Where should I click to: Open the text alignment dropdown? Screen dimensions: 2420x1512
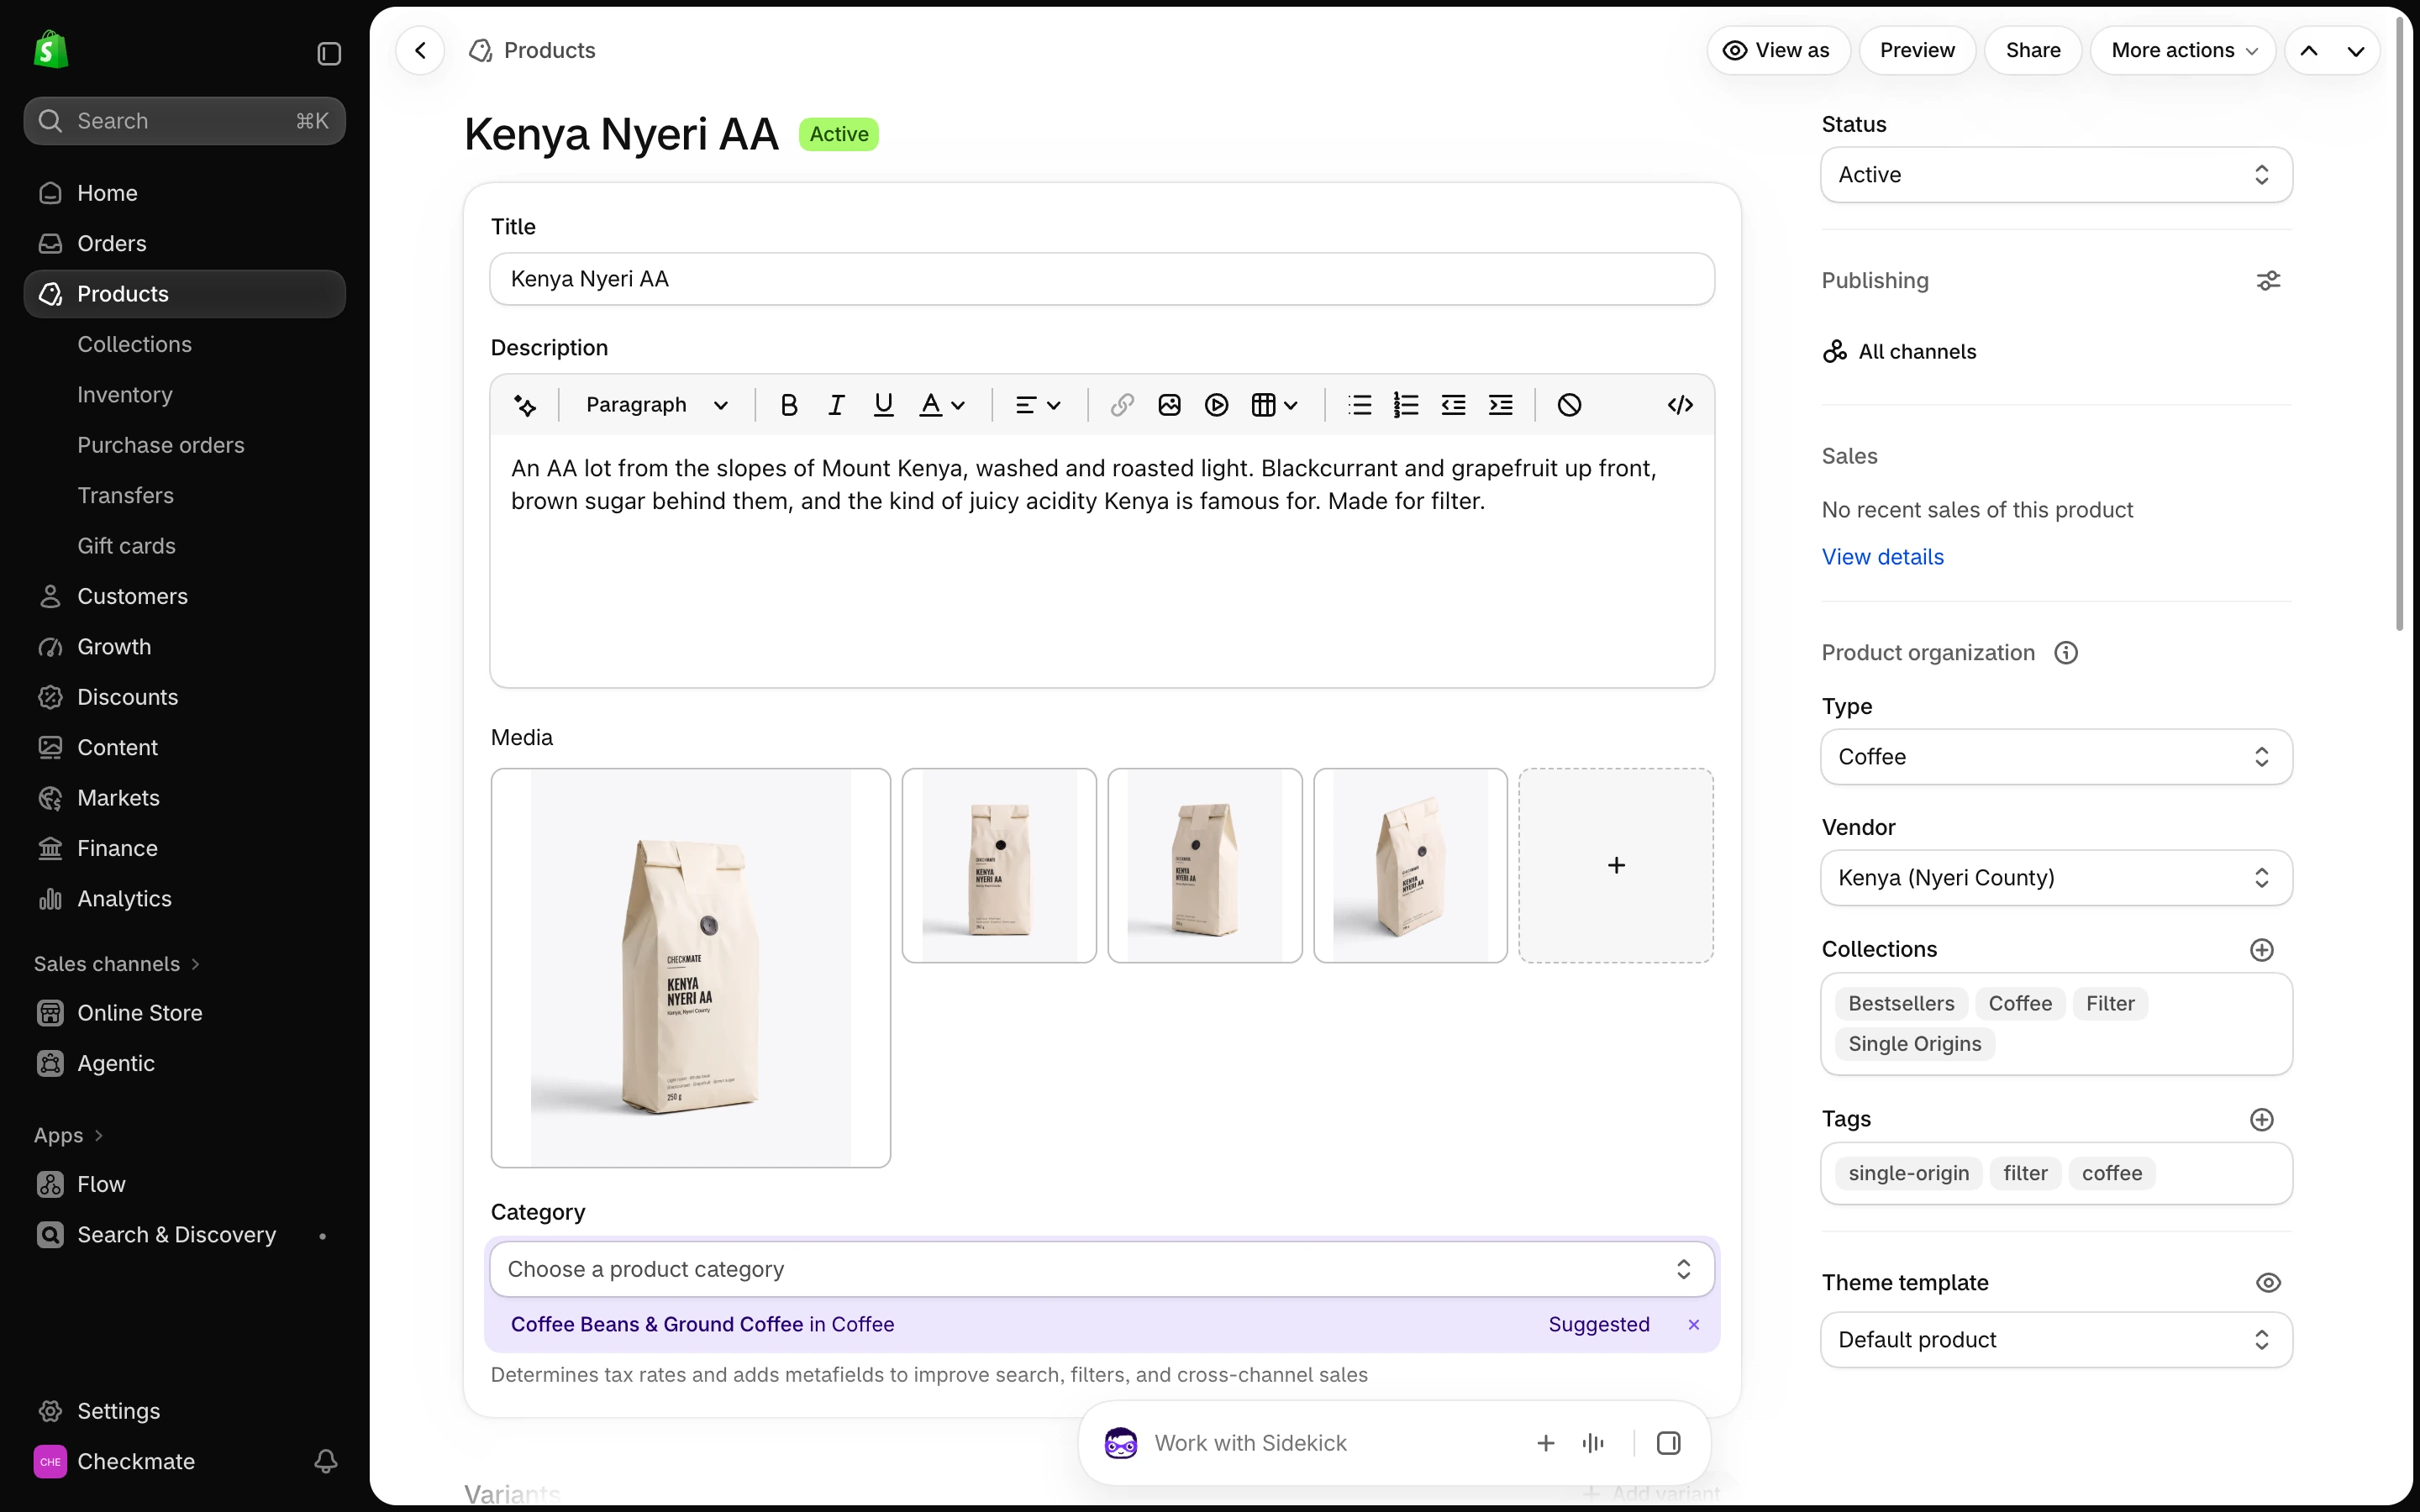coord(1037,405)
